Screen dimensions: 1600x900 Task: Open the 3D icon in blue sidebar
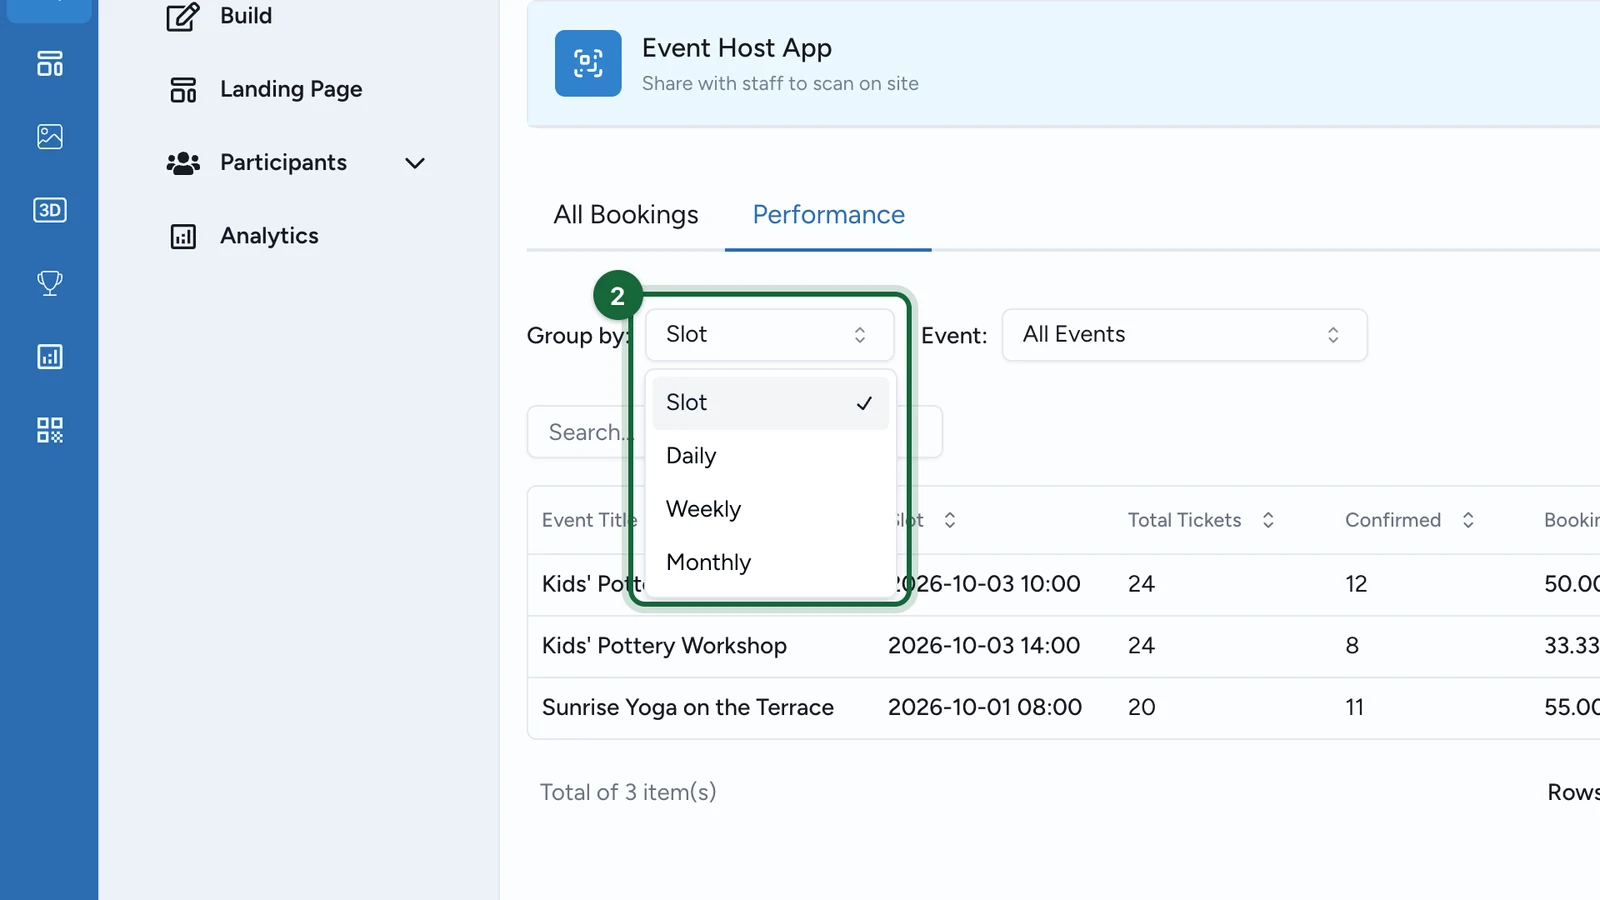49,210
